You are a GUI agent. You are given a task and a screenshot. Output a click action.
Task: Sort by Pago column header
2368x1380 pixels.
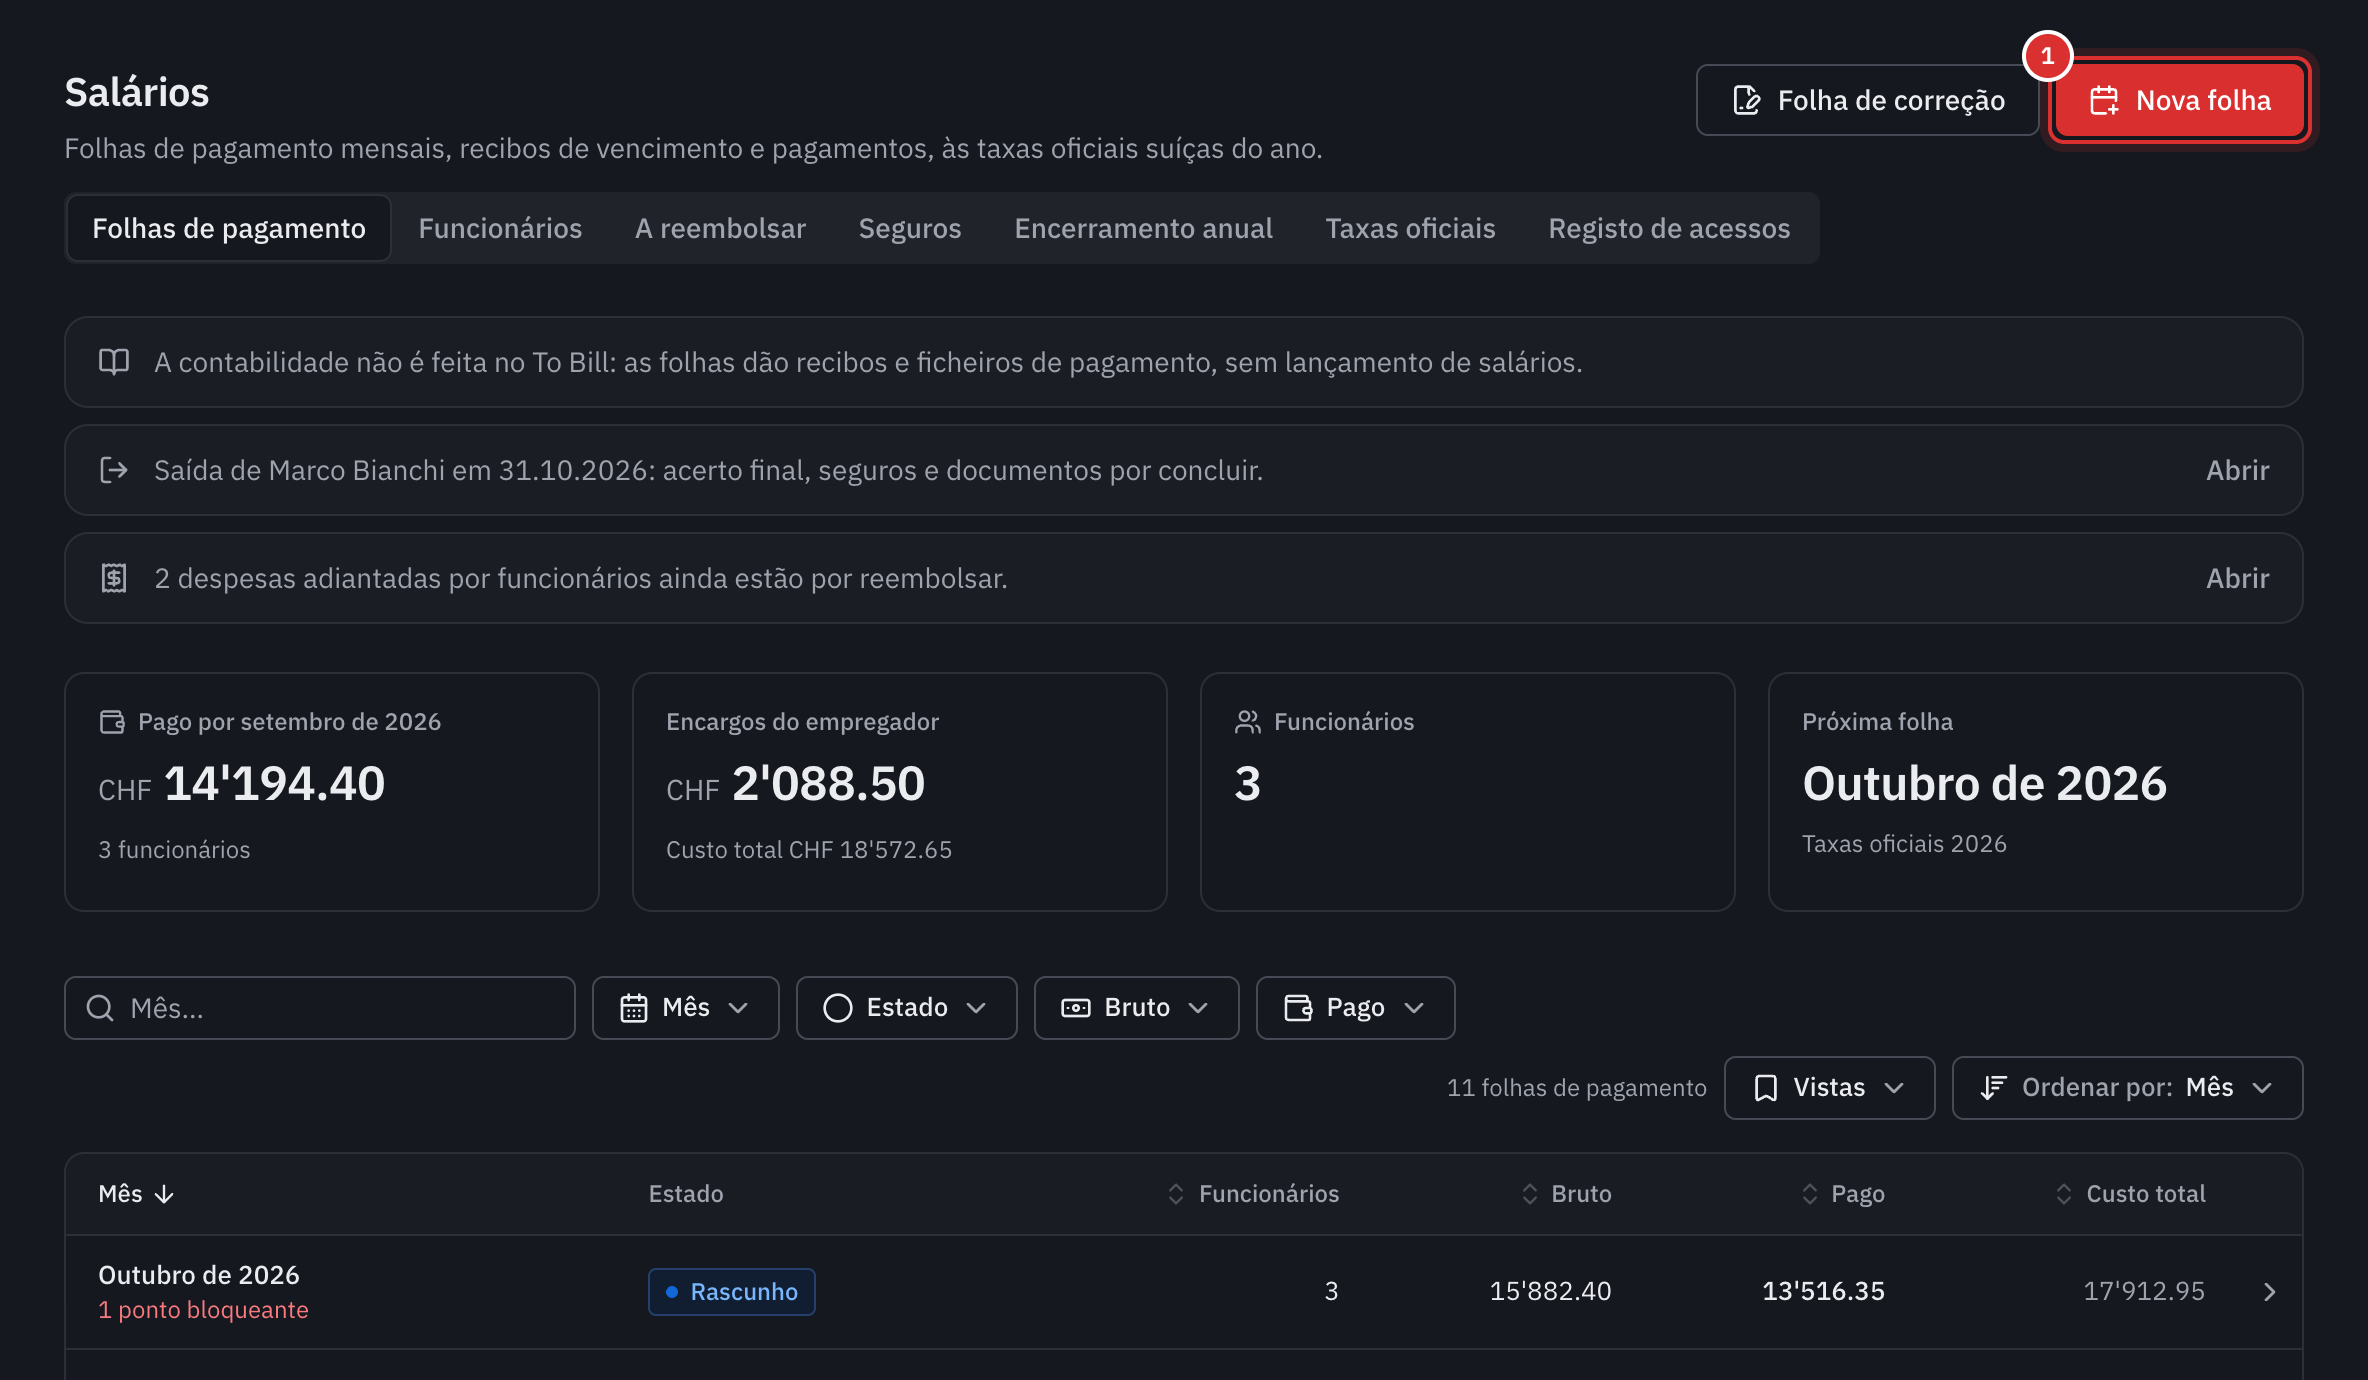click(x=1842, y=1194)
